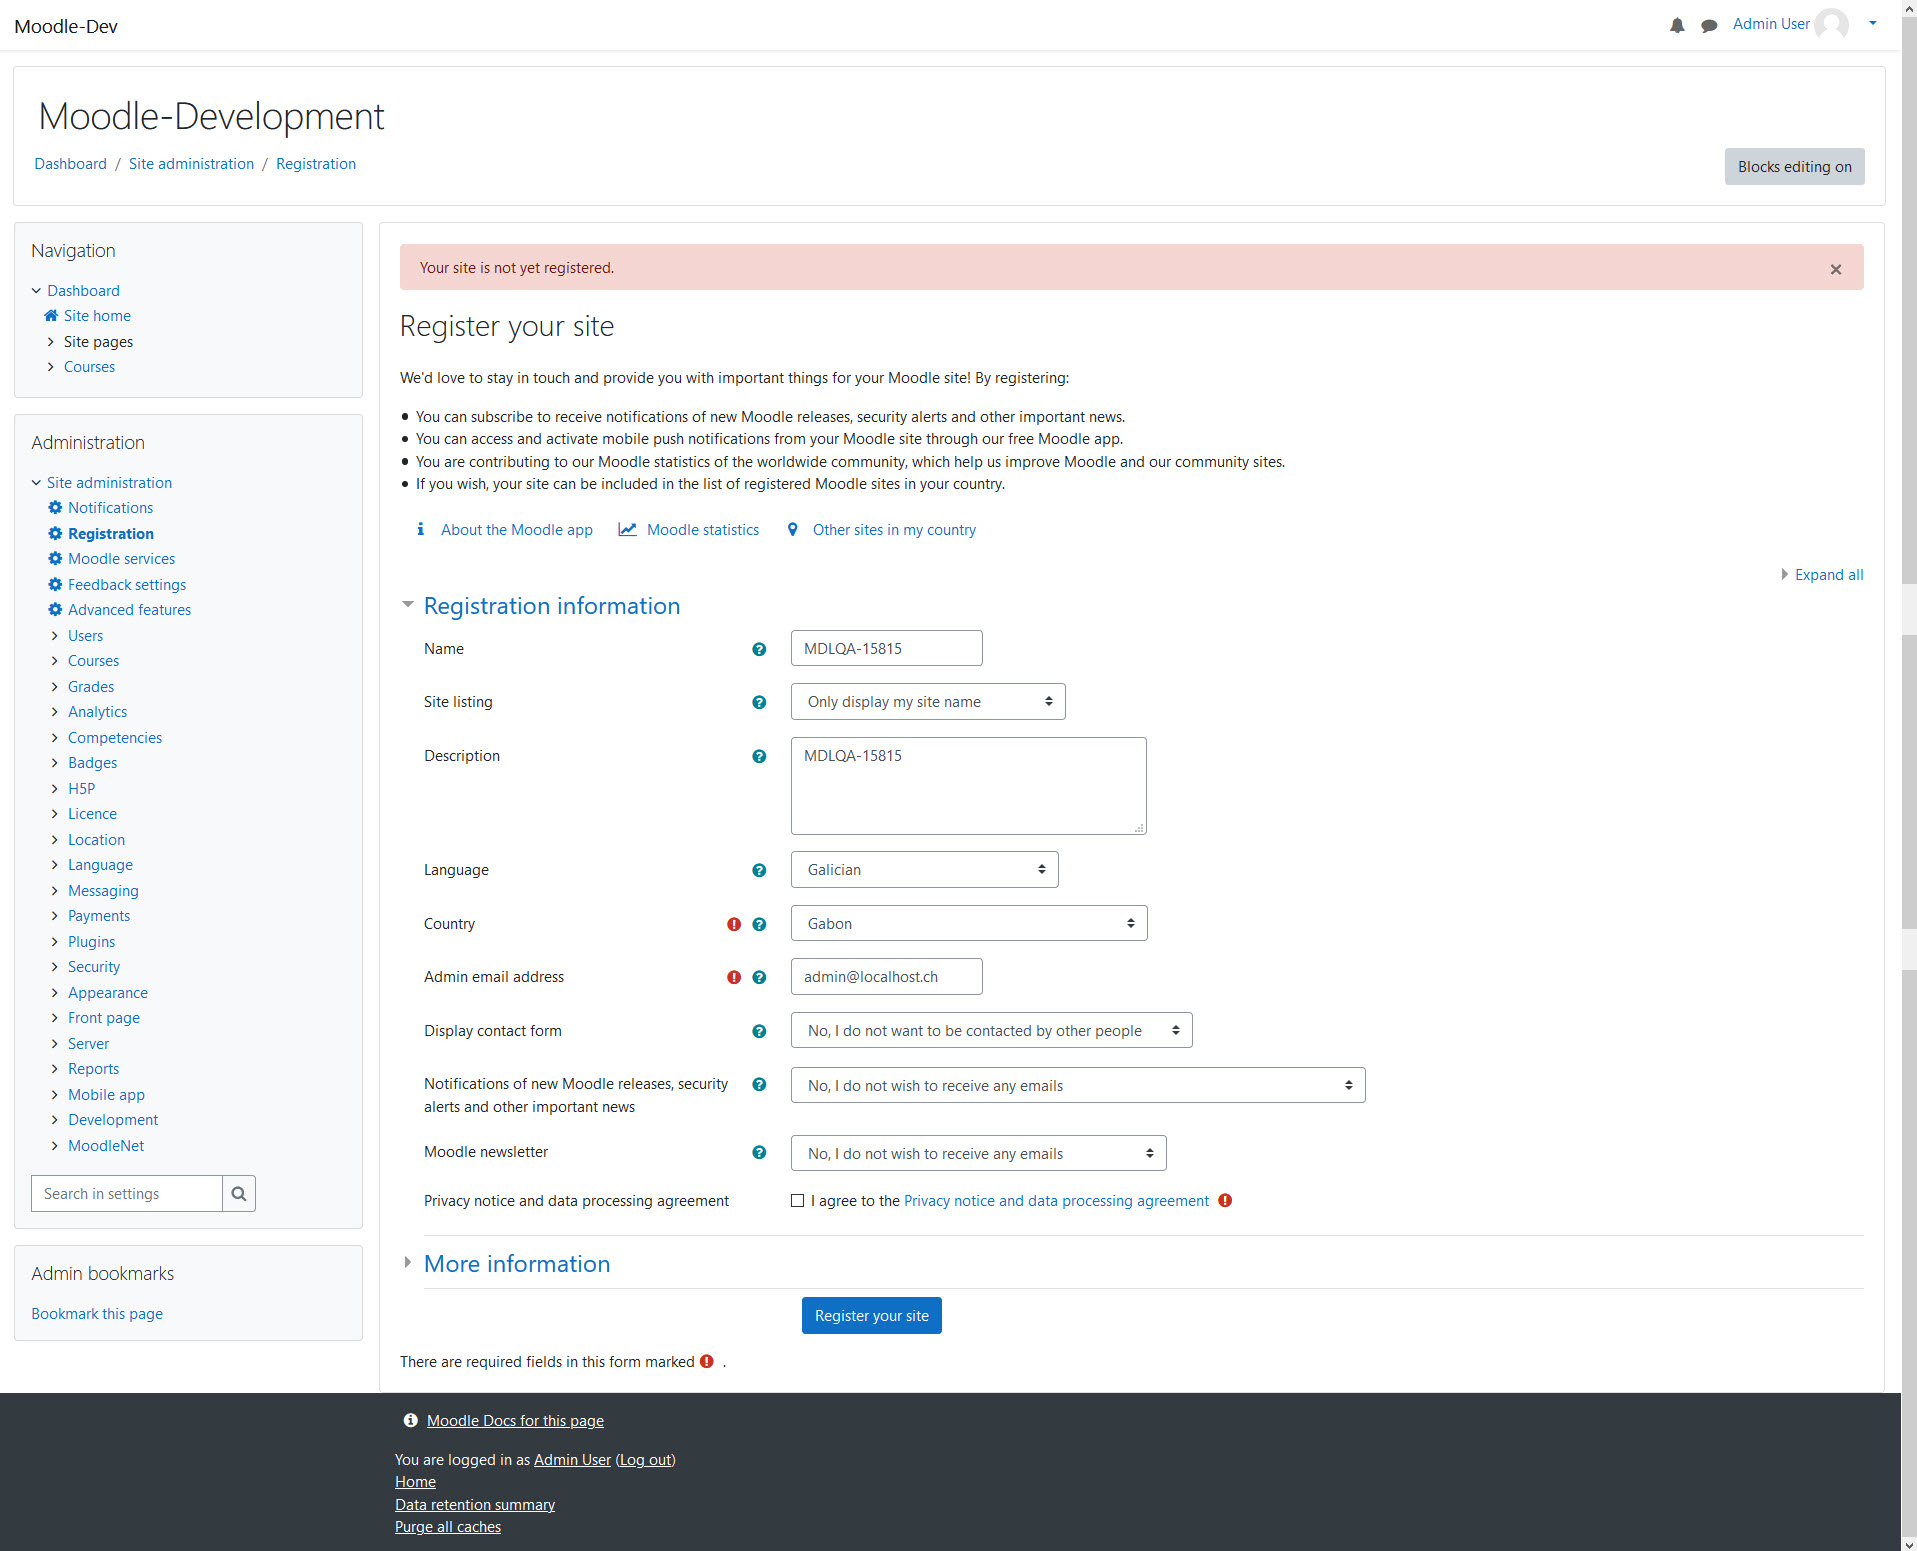This screenshot has width=1917, height=1551.
Task: Open the Server admin tree item
Action: [x=88, y=1043]
